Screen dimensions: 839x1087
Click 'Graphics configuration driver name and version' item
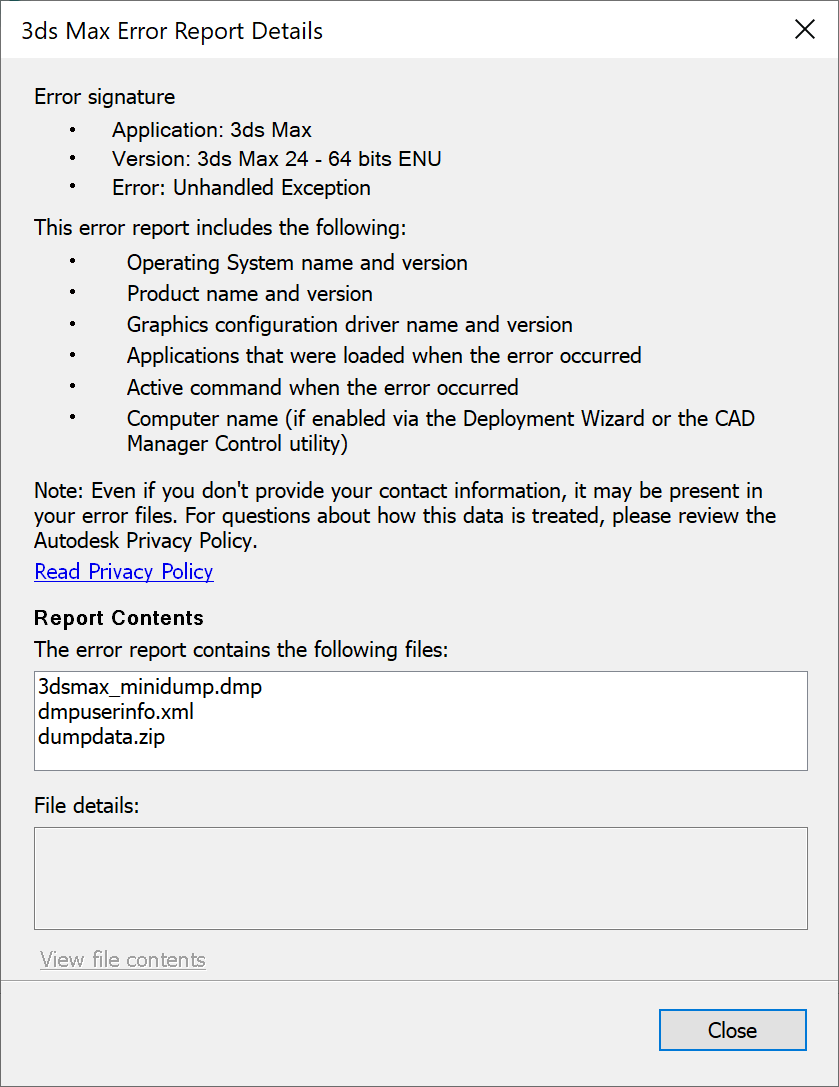(349, 325)
